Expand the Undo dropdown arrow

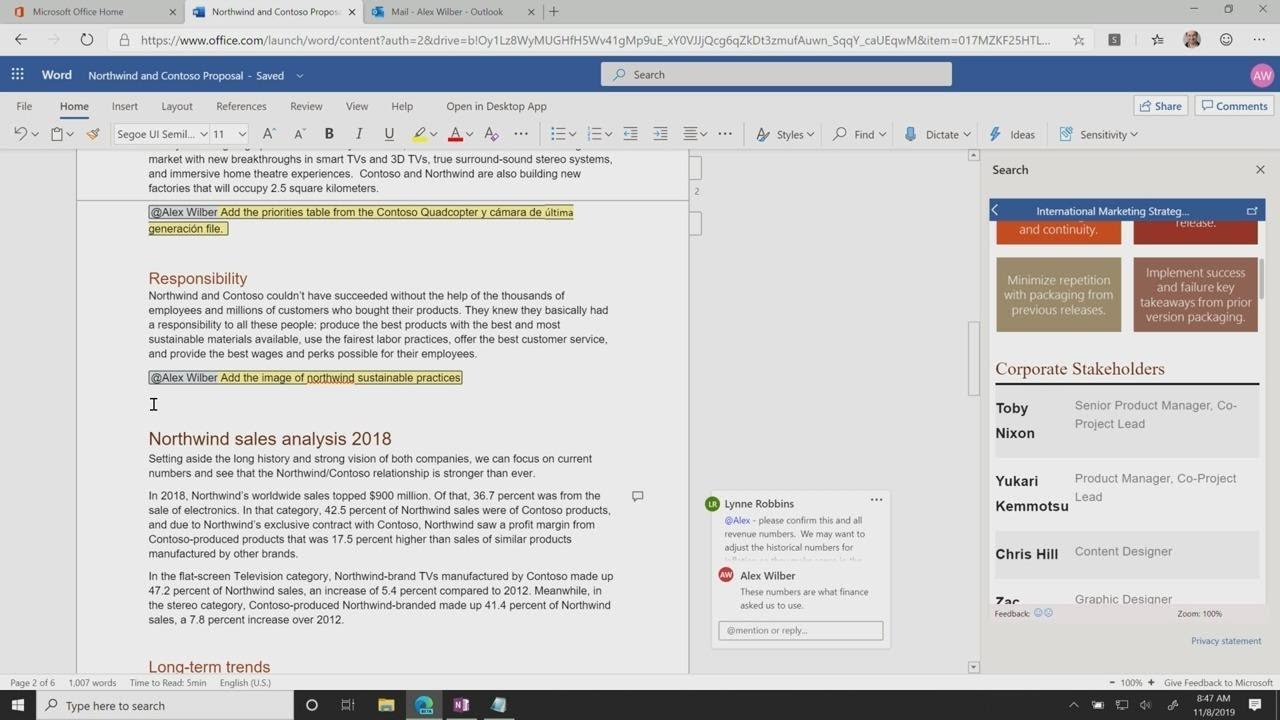coord(35,134)
